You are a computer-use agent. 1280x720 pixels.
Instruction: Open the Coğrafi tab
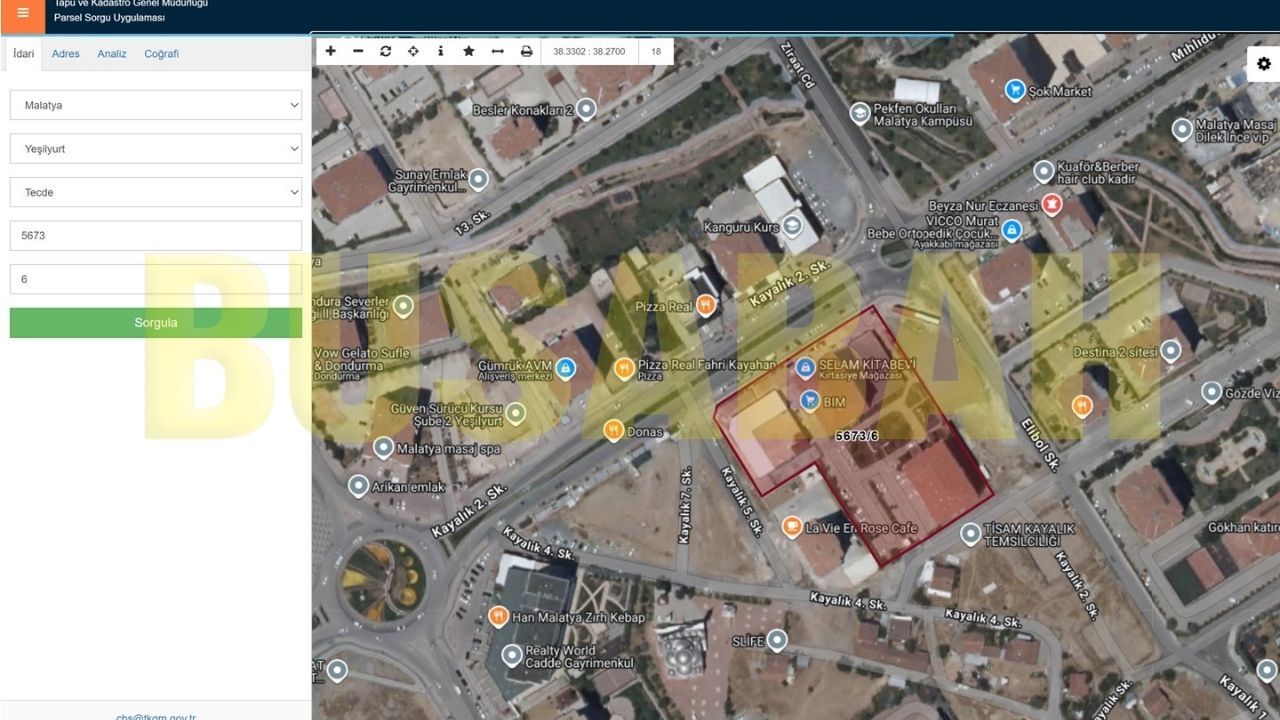click(x=161, y=54)
